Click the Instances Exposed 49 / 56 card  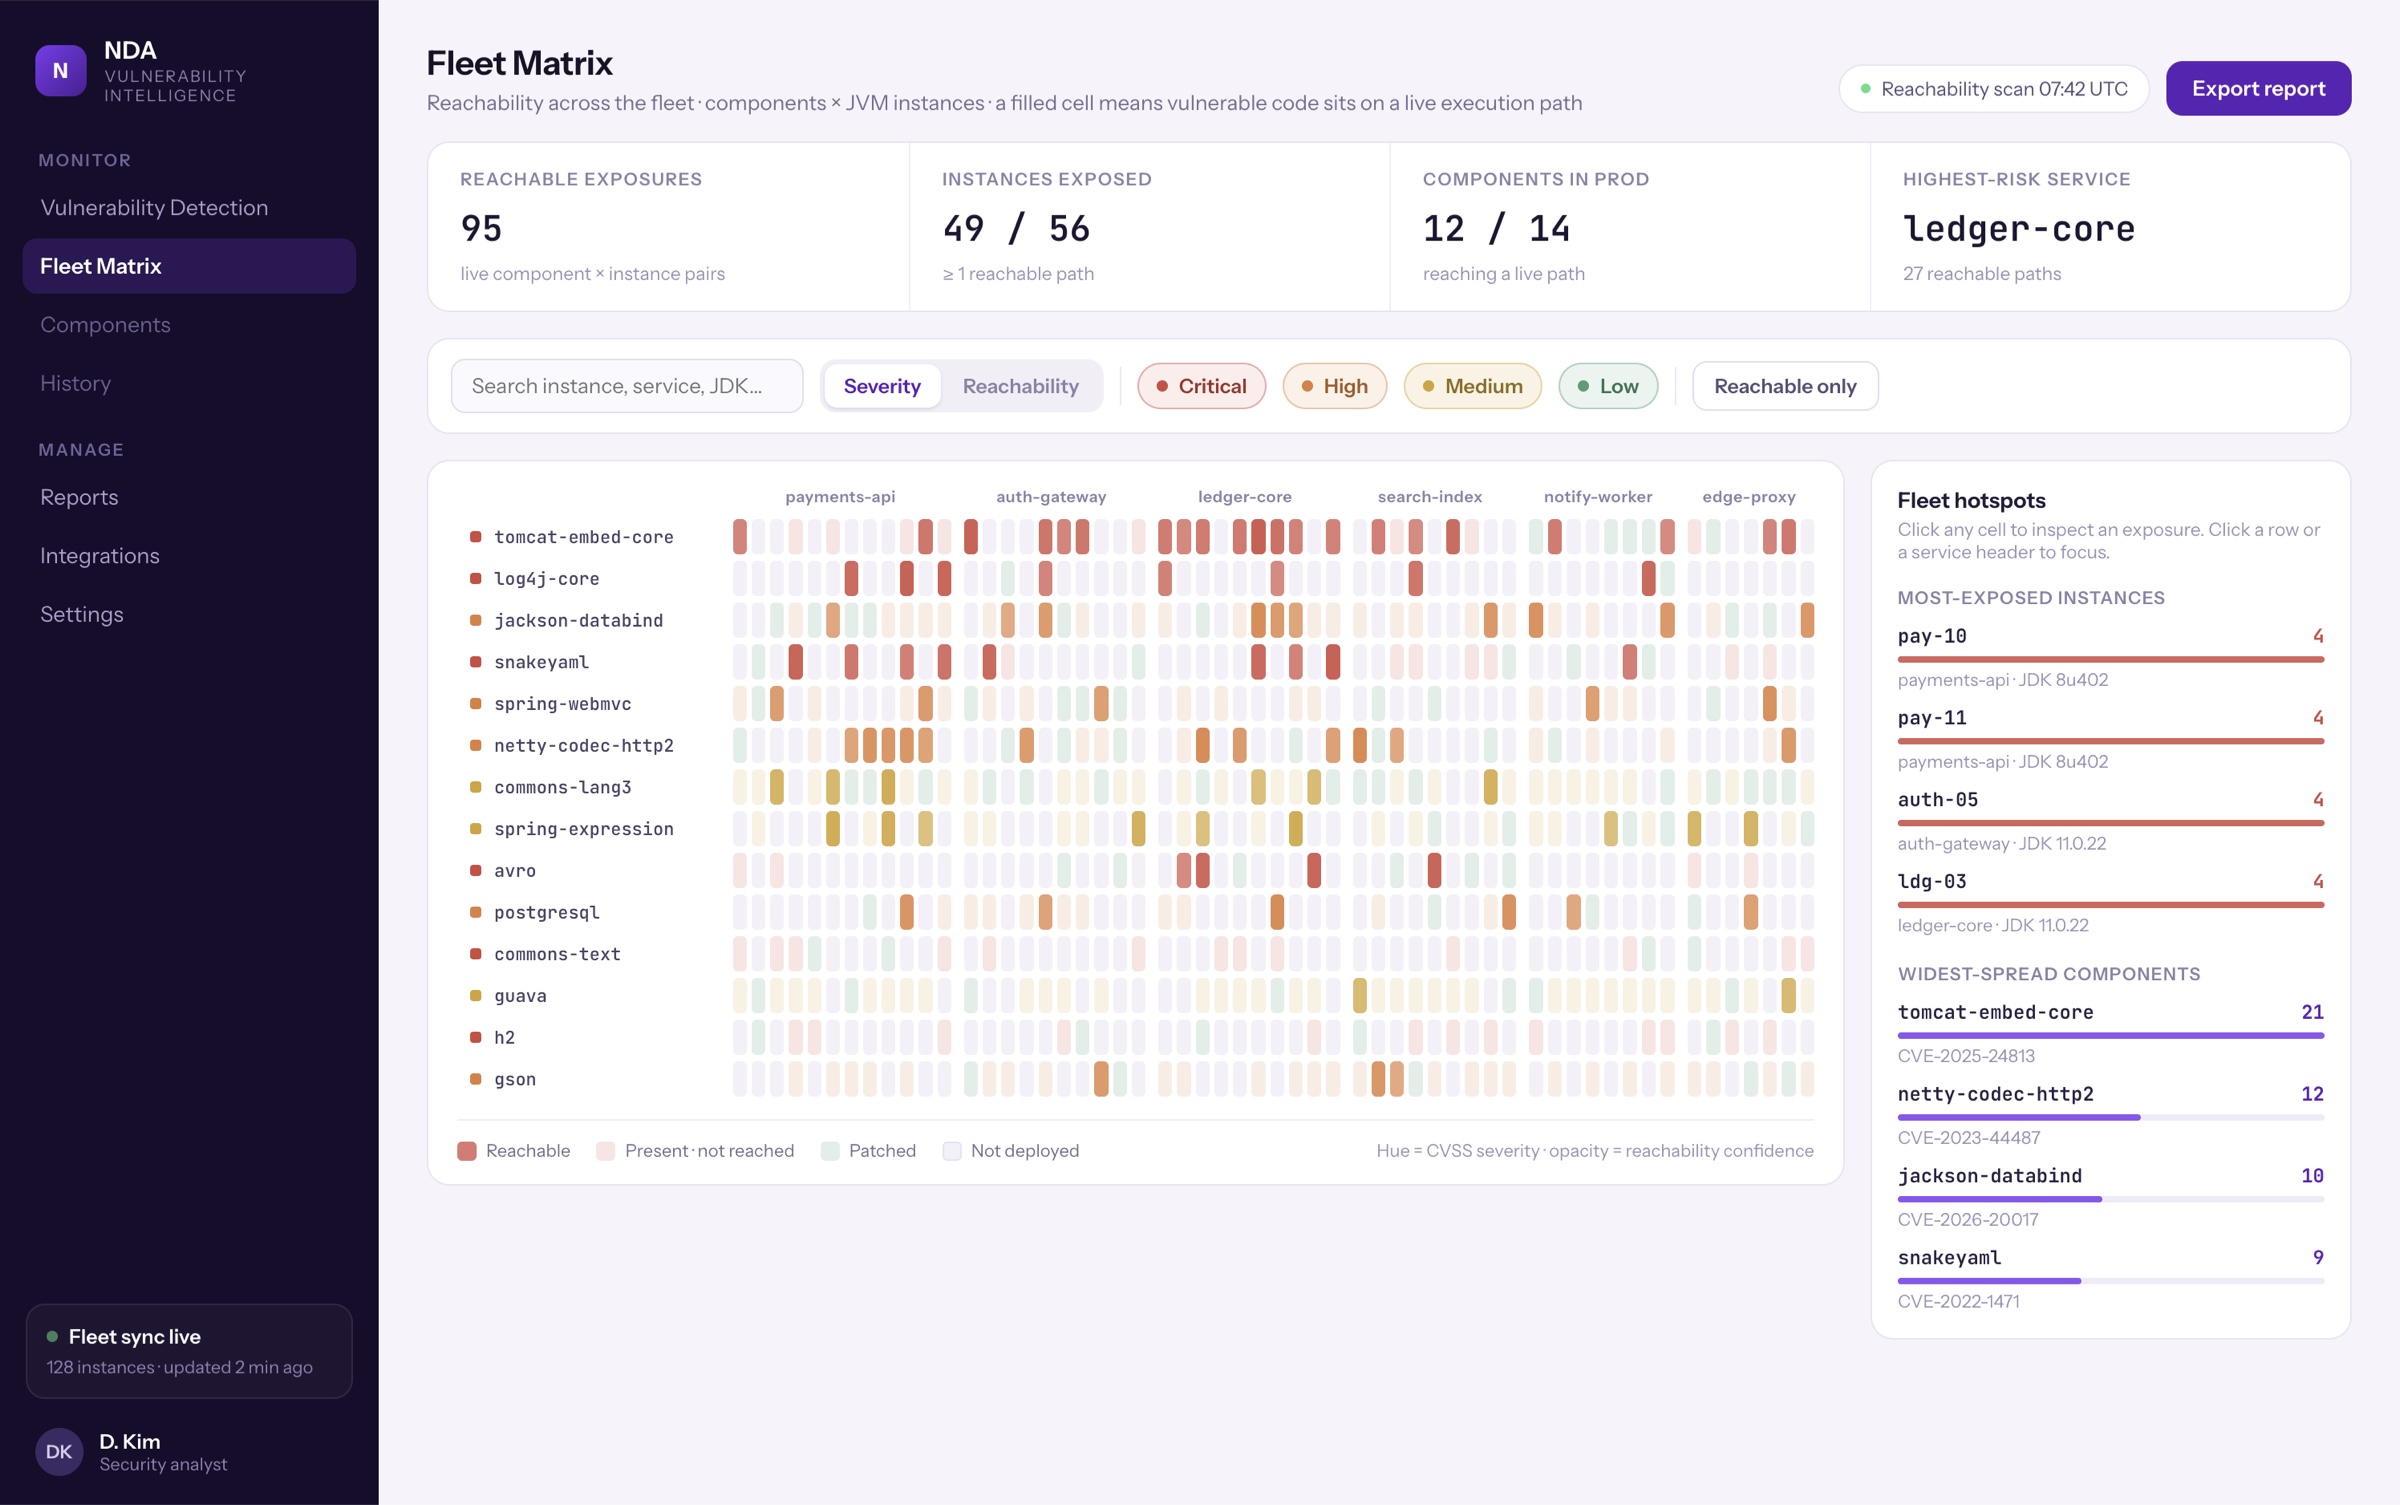pos(1149,227)
